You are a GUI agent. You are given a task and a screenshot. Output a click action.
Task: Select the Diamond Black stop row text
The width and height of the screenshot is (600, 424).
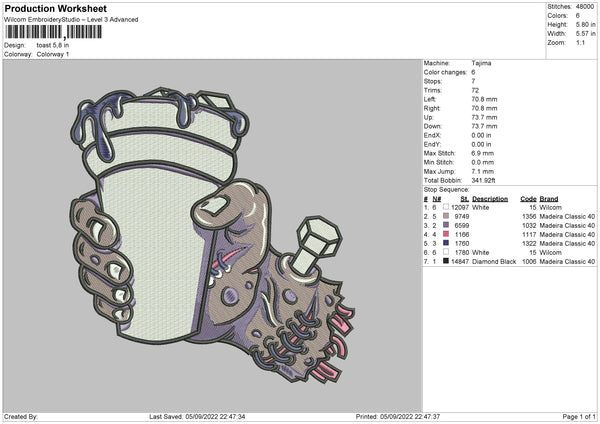[x=495, y=260]
